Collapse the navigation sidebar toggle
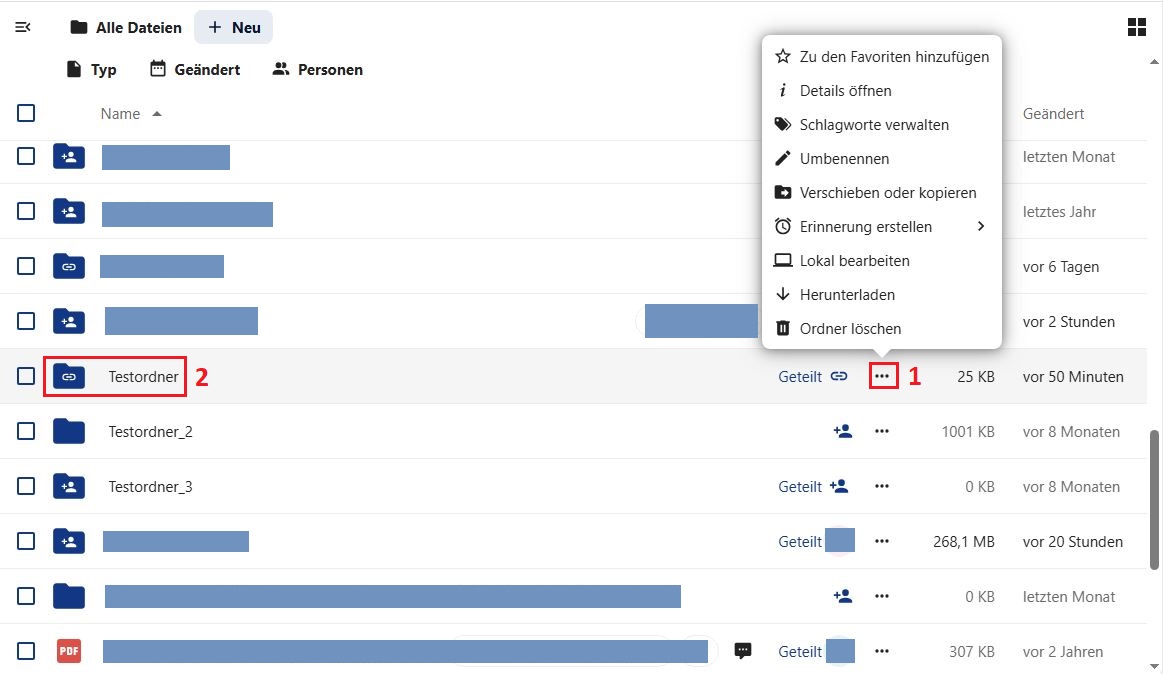This screenshot has height=674, width=1163. 23,27
